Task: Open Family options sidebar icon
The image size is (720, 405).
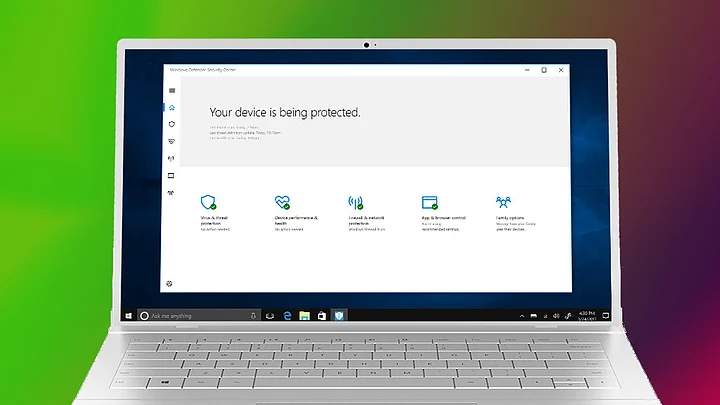Action: pos(172,192)
